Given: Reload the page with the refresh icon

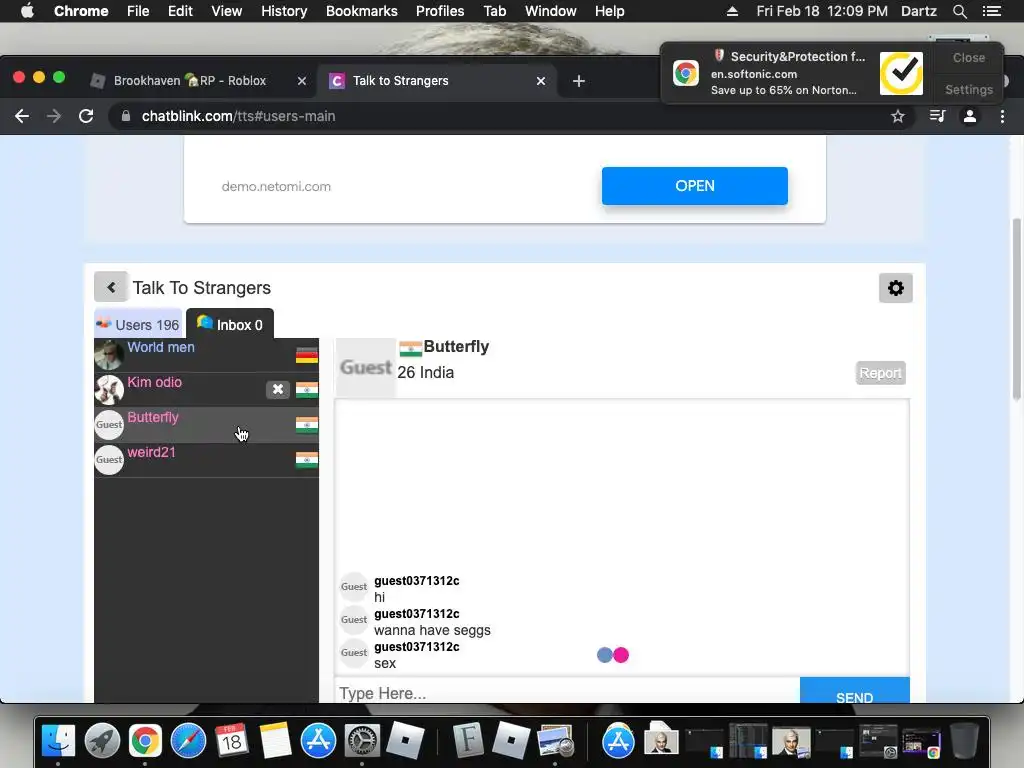Looking at the screenshot, I should click(x=86, y=116).
